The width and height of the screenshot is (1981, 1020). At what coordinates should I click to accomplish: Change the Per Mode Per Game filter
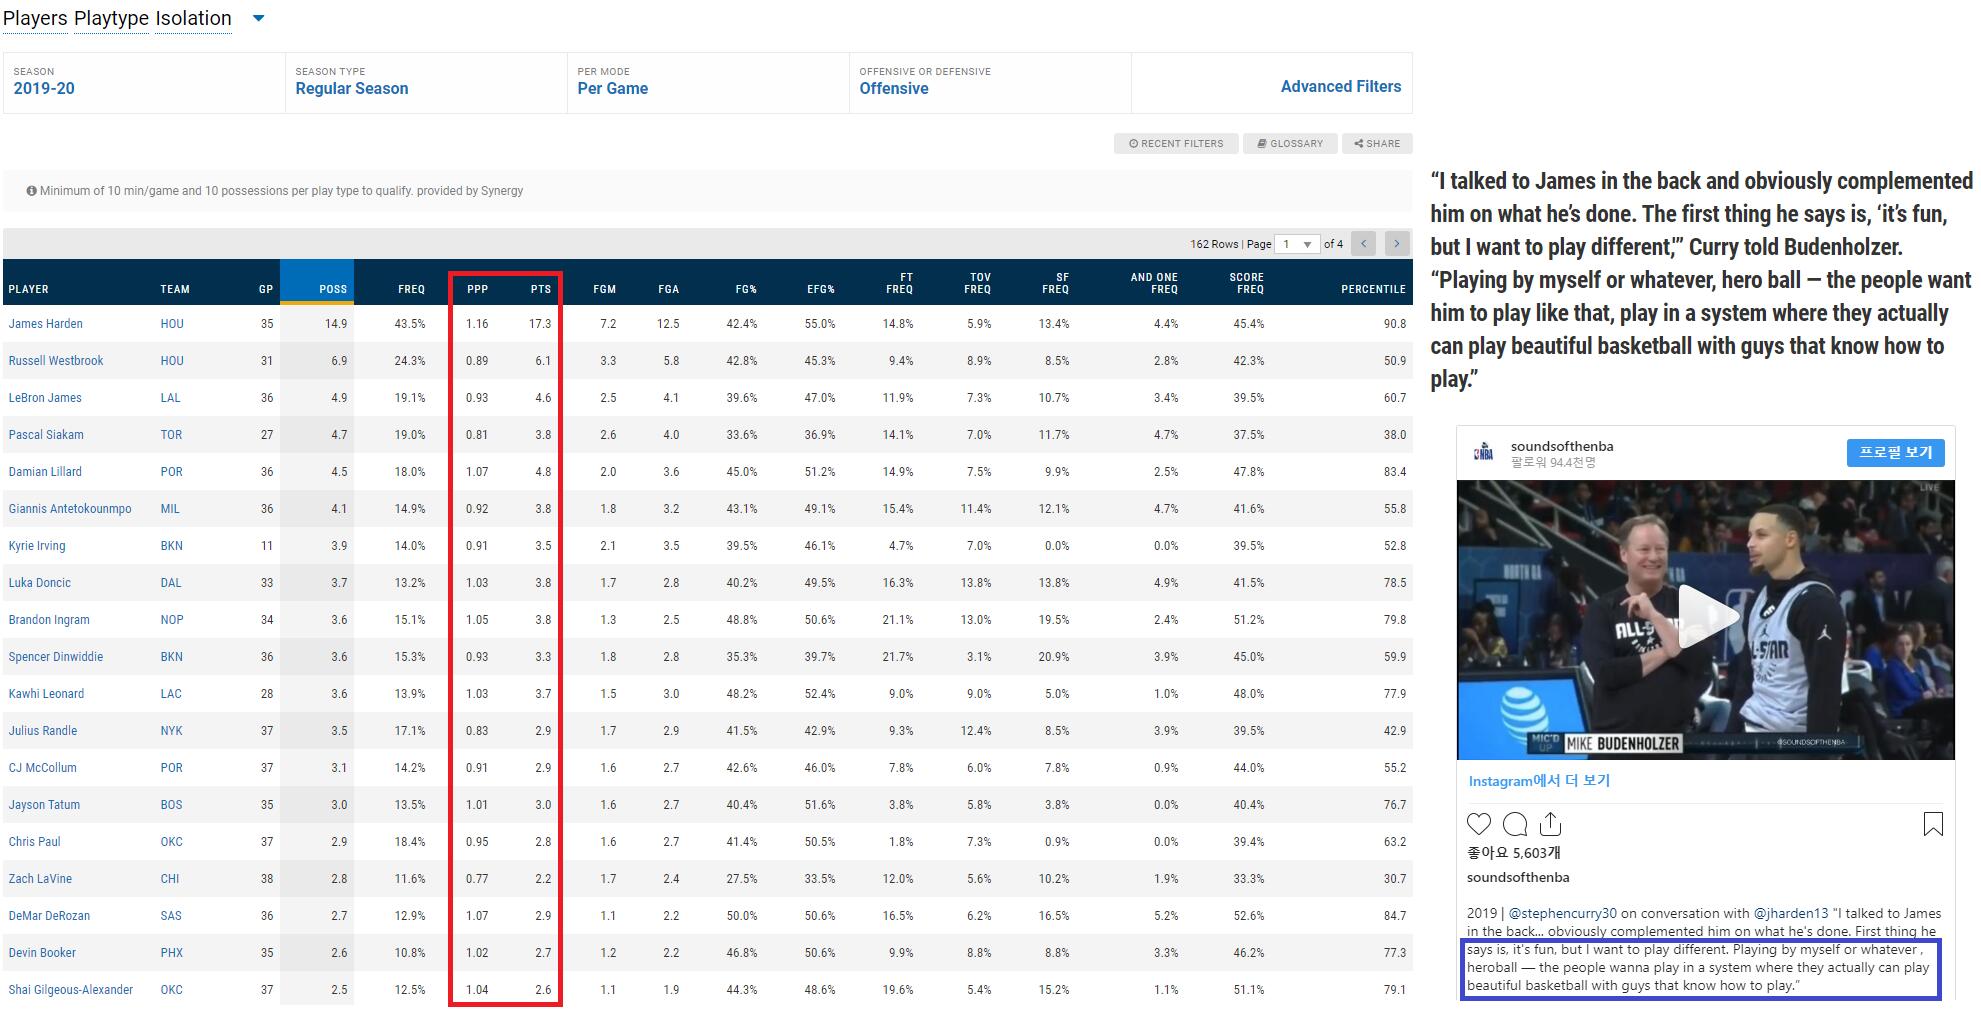708,82
